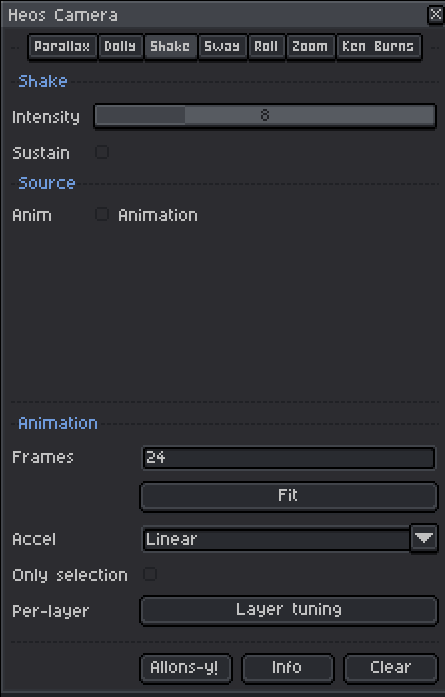
Task: Switch to the Sway tab
Action: point(222,47)
